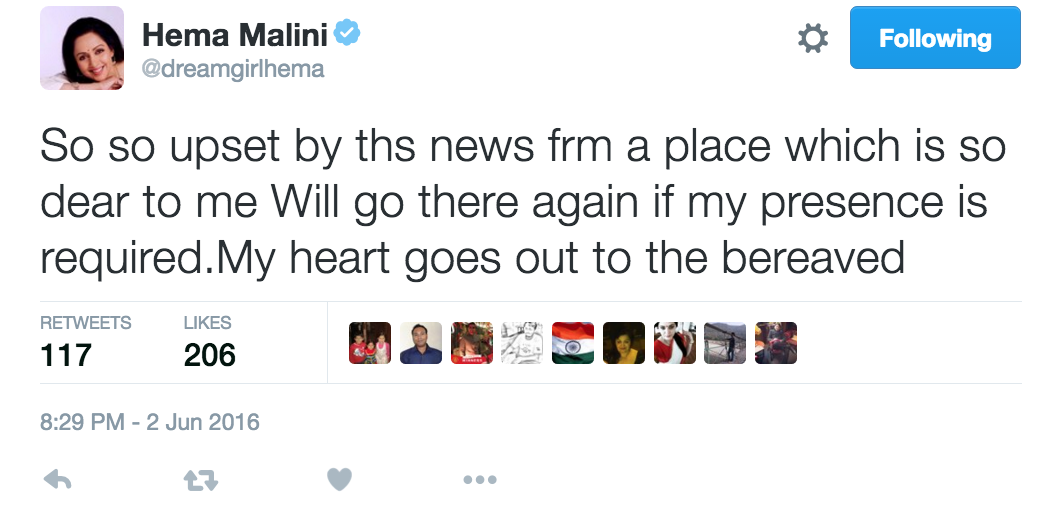The height and width of the screenshot is (532, 1053).
Task: Click the tweet text body
Action: click(522, 203)
